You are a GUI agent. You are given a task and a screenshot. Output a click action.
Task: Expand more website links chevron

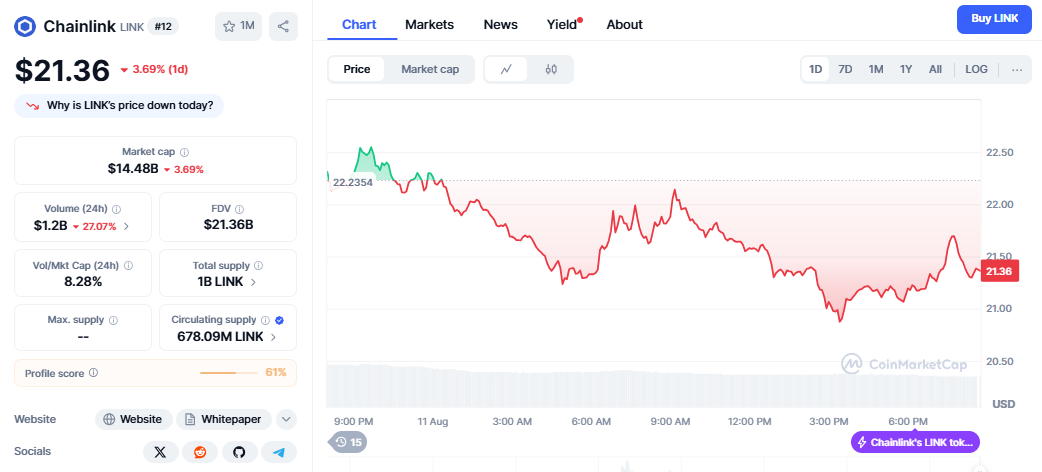pos(286,419)
